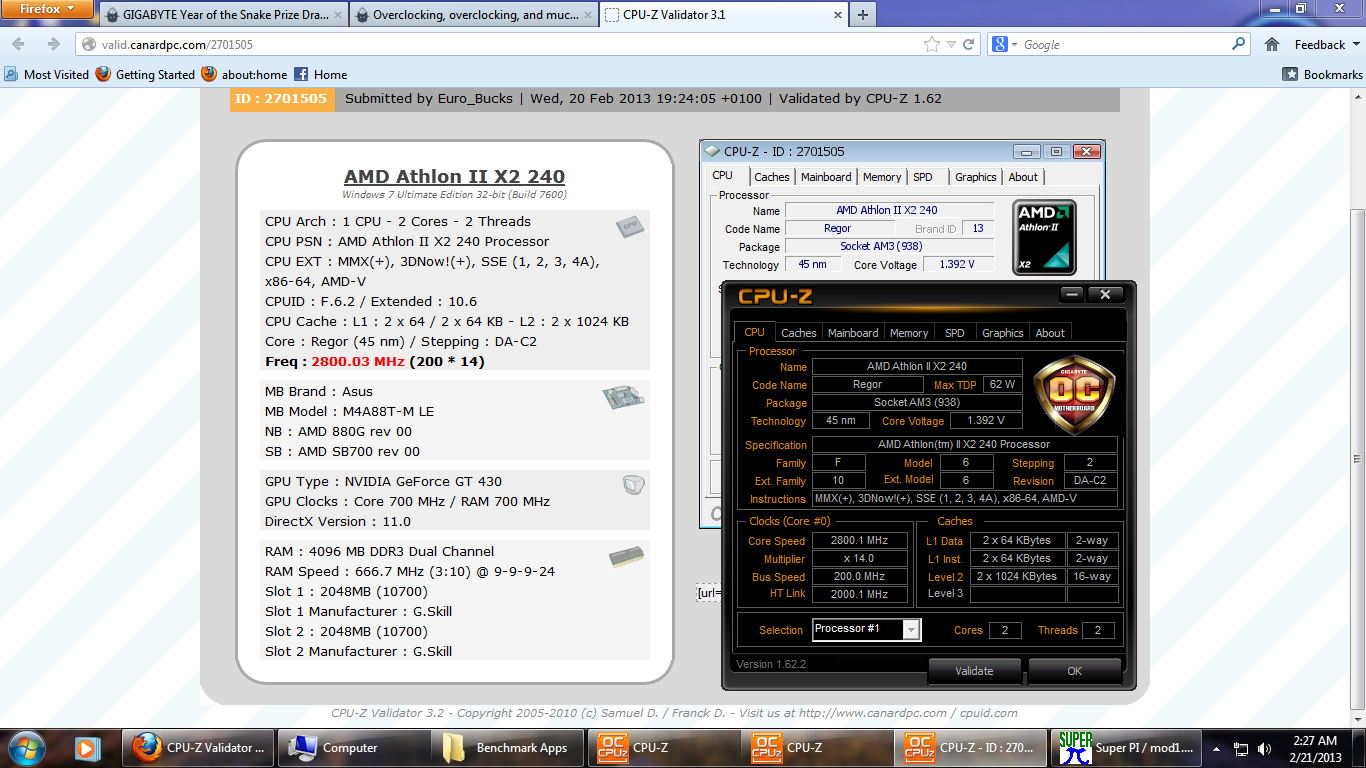Viewport: 1366px width, 768px height.
Task: Click the Max TDP 62 W value
Action: coord(1001,384)
